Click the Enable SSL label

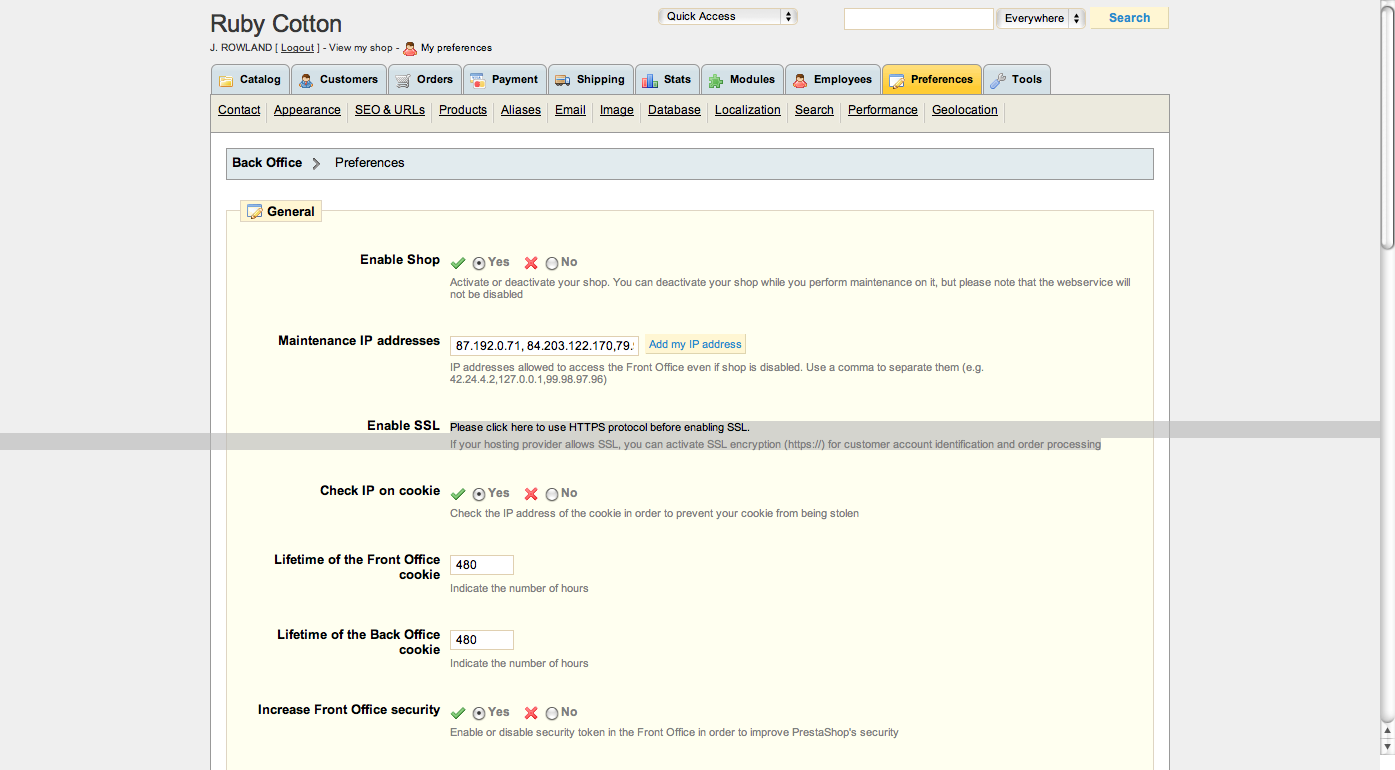pyautogui.click(x=403, y=425)
